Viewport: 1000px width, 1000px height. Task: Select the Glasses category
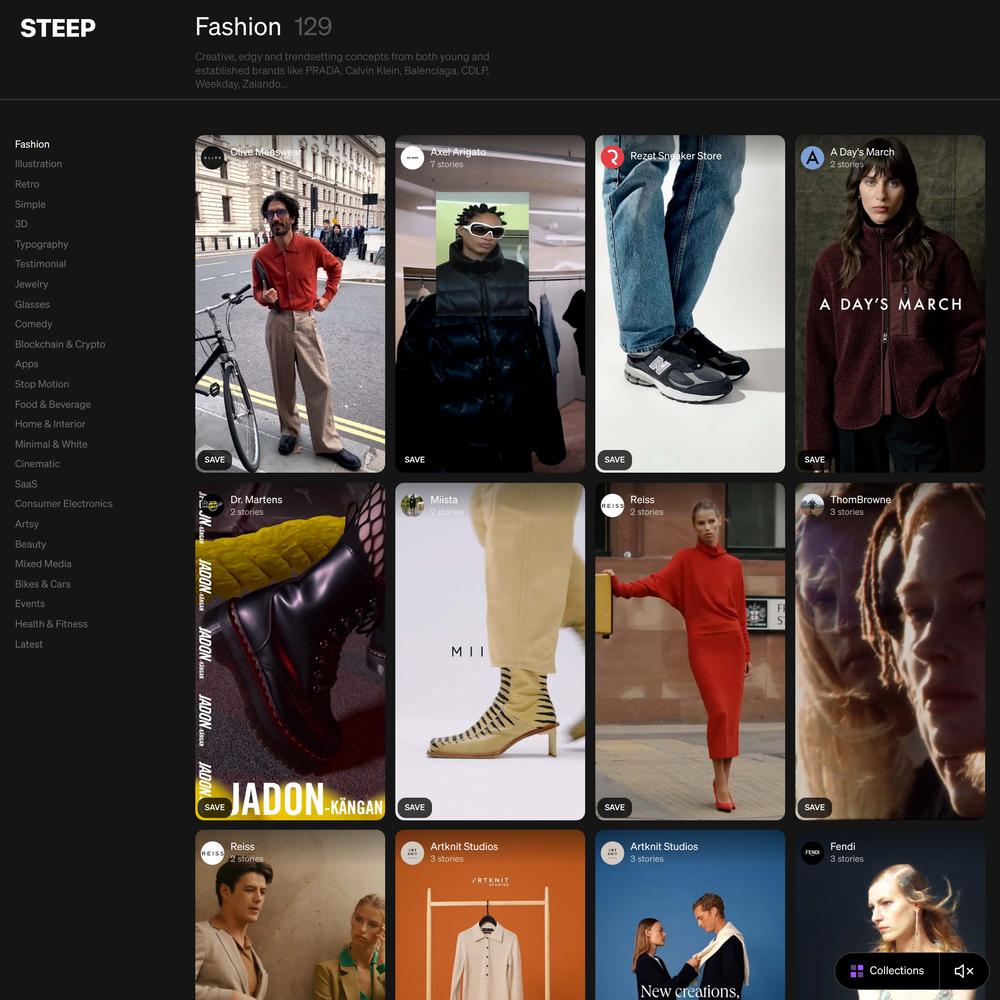click(32, 305)
